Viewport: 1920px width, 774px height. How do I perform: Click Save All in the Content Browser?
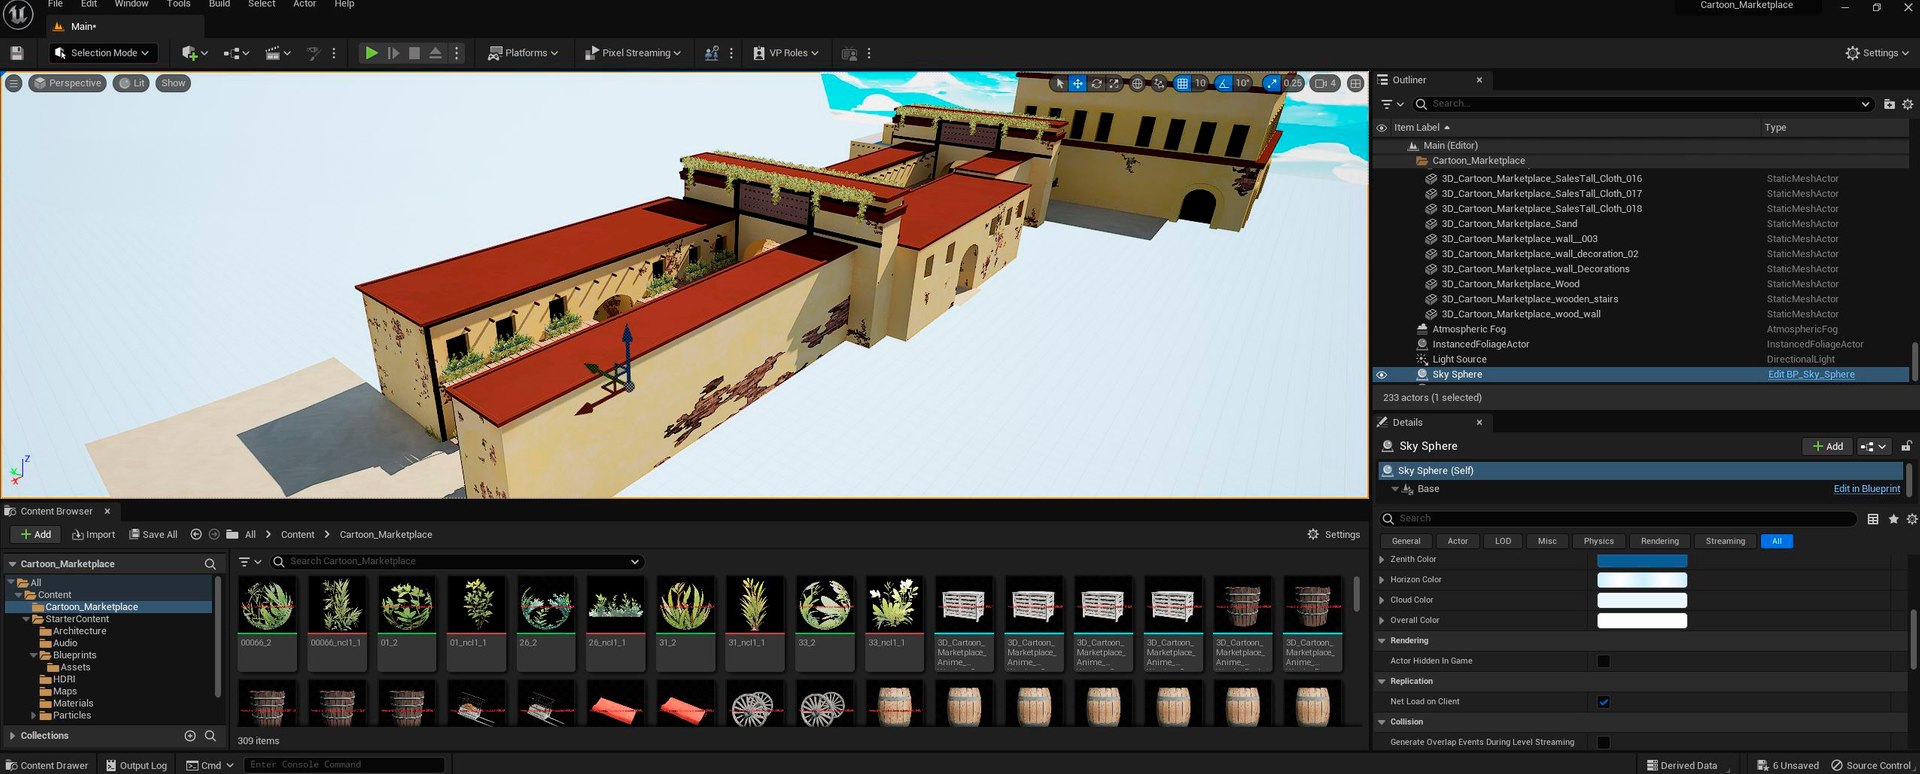pos(153,535)
